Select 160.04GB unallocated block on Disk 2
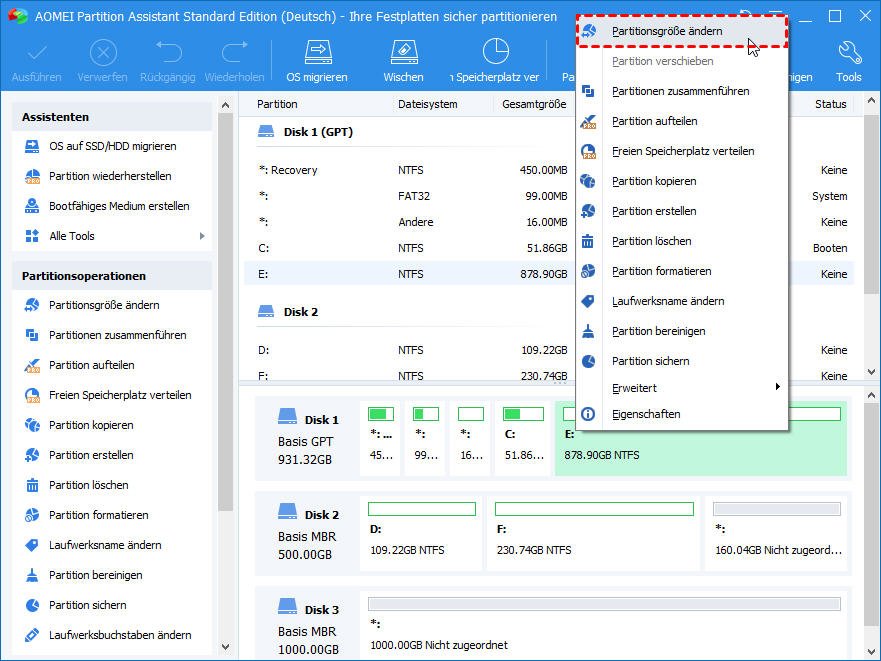 coord(777,533)
